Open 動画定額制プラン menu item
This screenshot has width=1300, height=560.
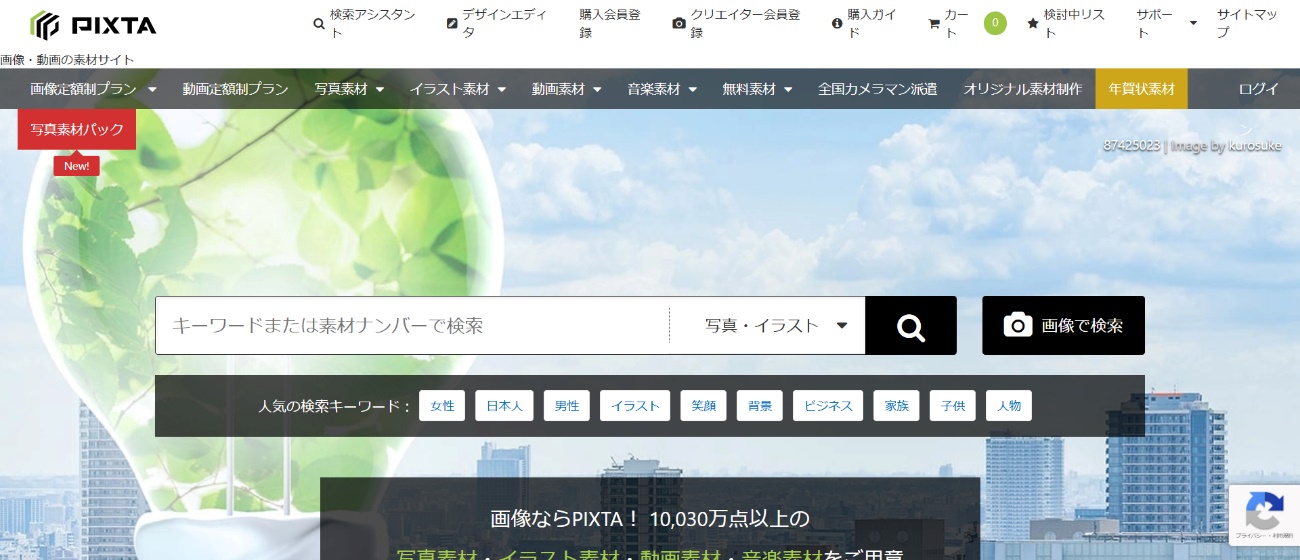(x=235, y=89)
